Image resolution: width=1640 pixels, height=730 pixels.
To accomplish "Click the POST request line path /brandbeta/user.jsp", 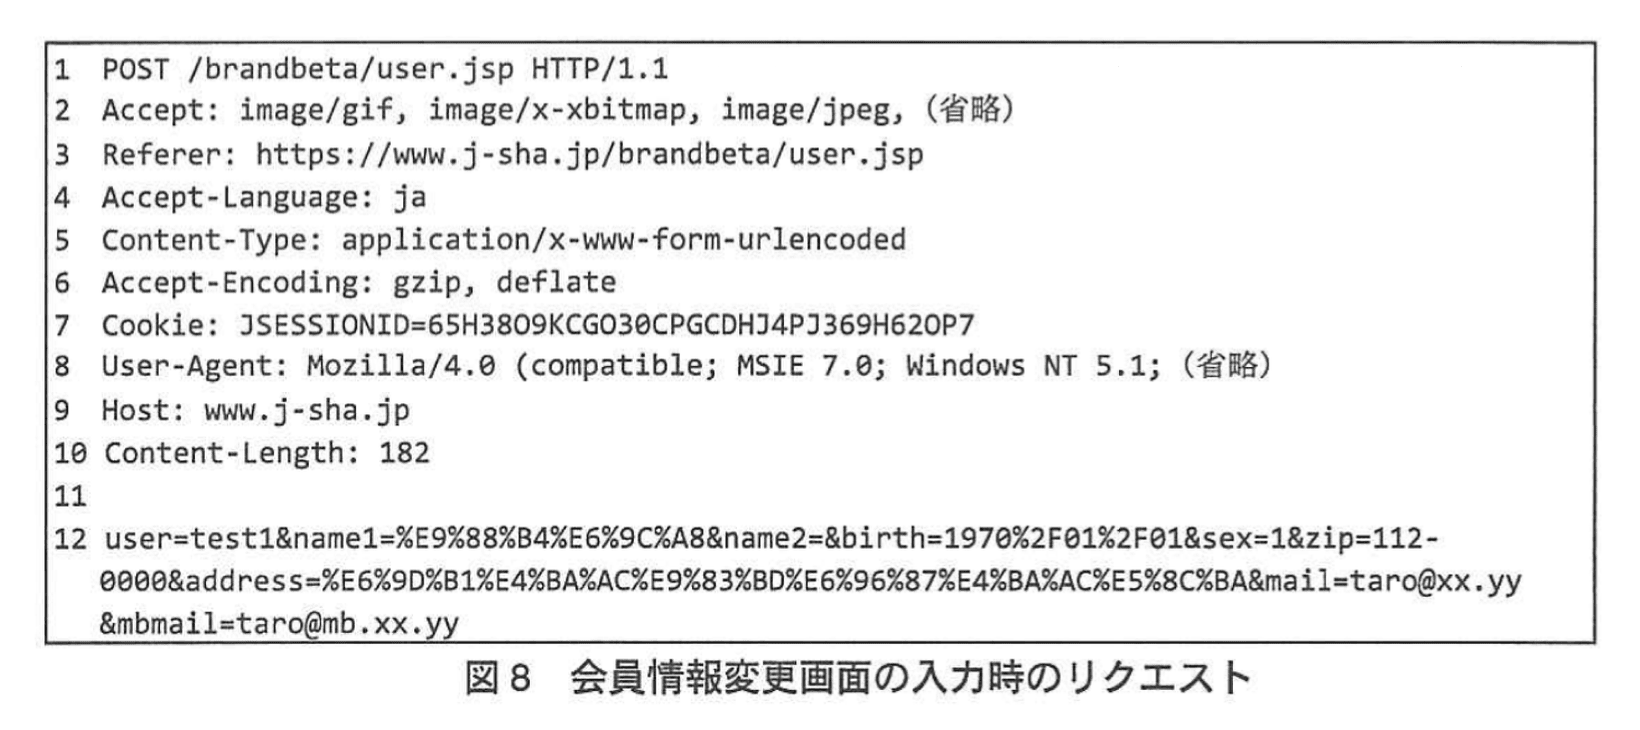I will tap(349, 69).
